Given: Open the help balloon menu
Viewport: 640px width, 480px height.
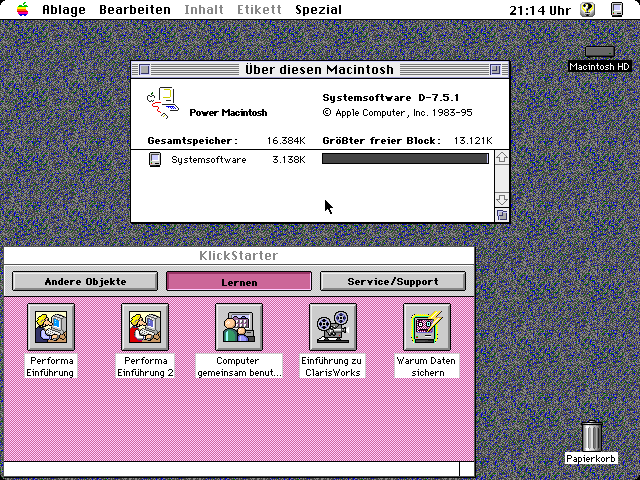Looking at the screenshot, I should [588, 10].
